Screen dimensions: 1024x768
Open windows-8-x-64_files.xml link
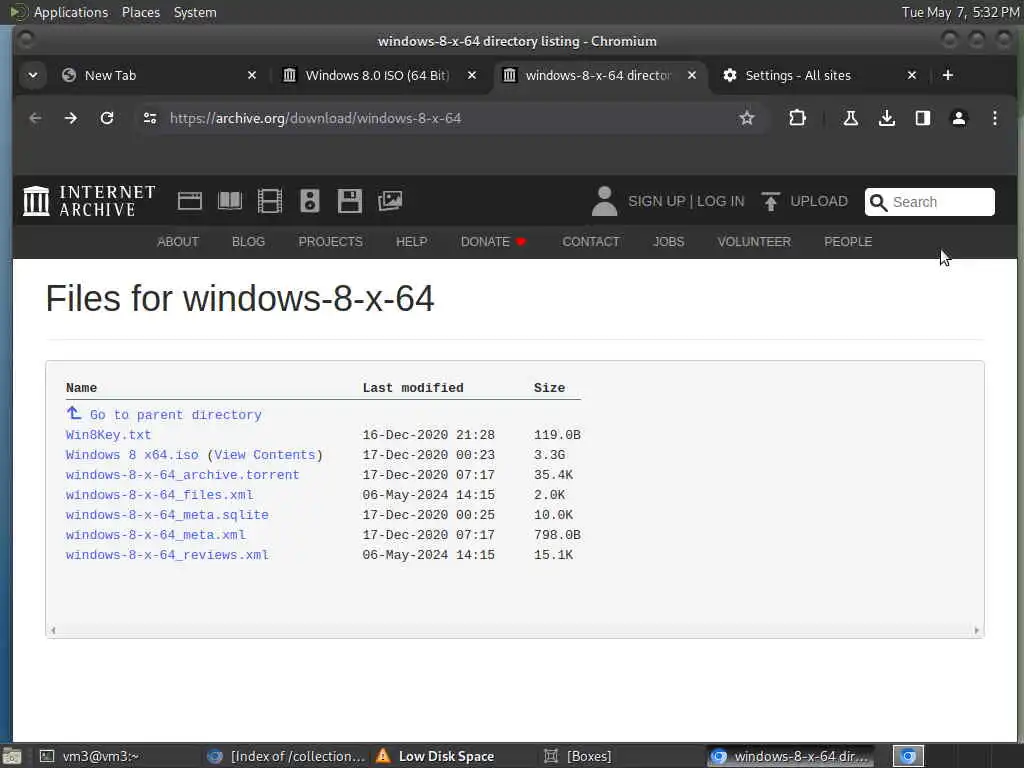tap(159, 495)
